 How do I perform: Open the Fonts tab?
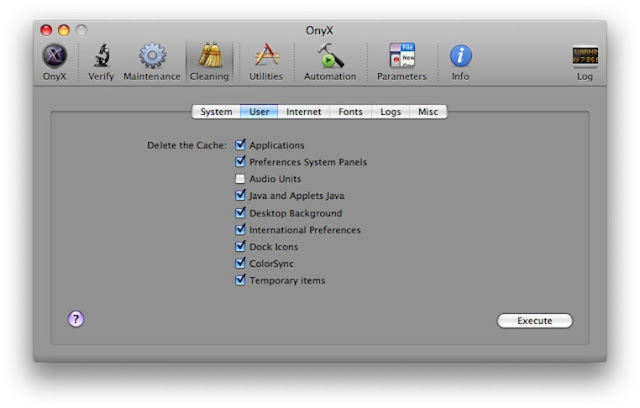[x=350, y=112]
